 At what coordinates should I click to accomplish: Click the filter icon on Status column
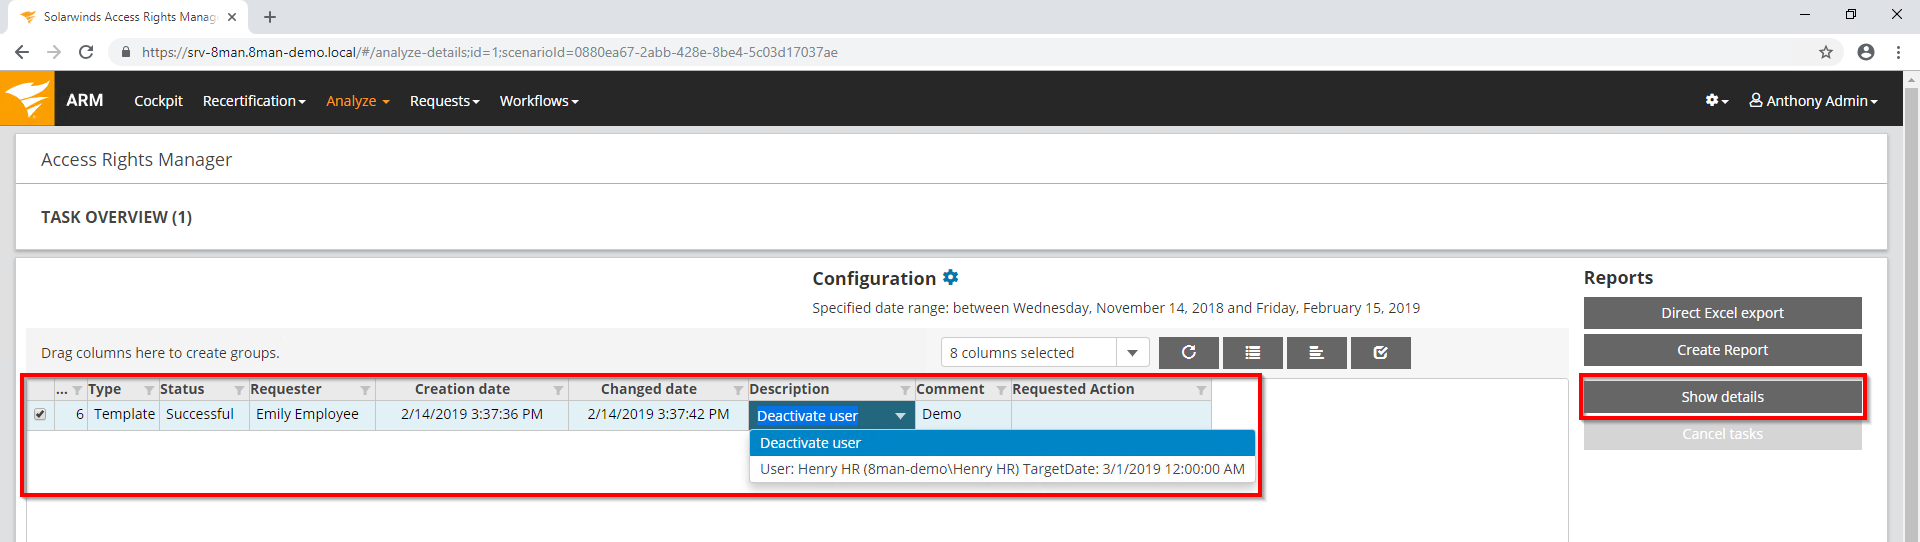click(x=239, y=390)
